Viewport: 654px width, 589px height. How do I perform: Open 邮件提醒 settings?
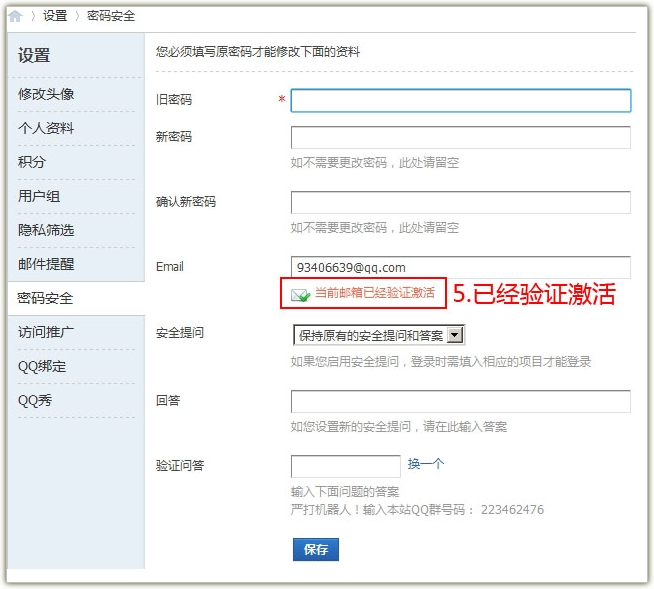pyautogui.click(x=46, y=264)
